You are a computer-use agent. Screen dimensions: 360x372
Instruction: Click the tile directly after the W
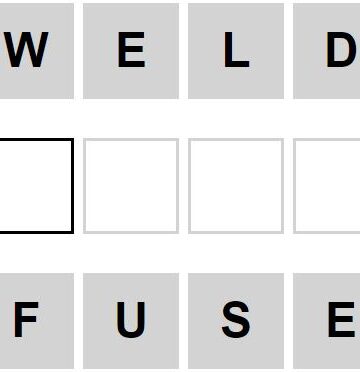(131, 51)
